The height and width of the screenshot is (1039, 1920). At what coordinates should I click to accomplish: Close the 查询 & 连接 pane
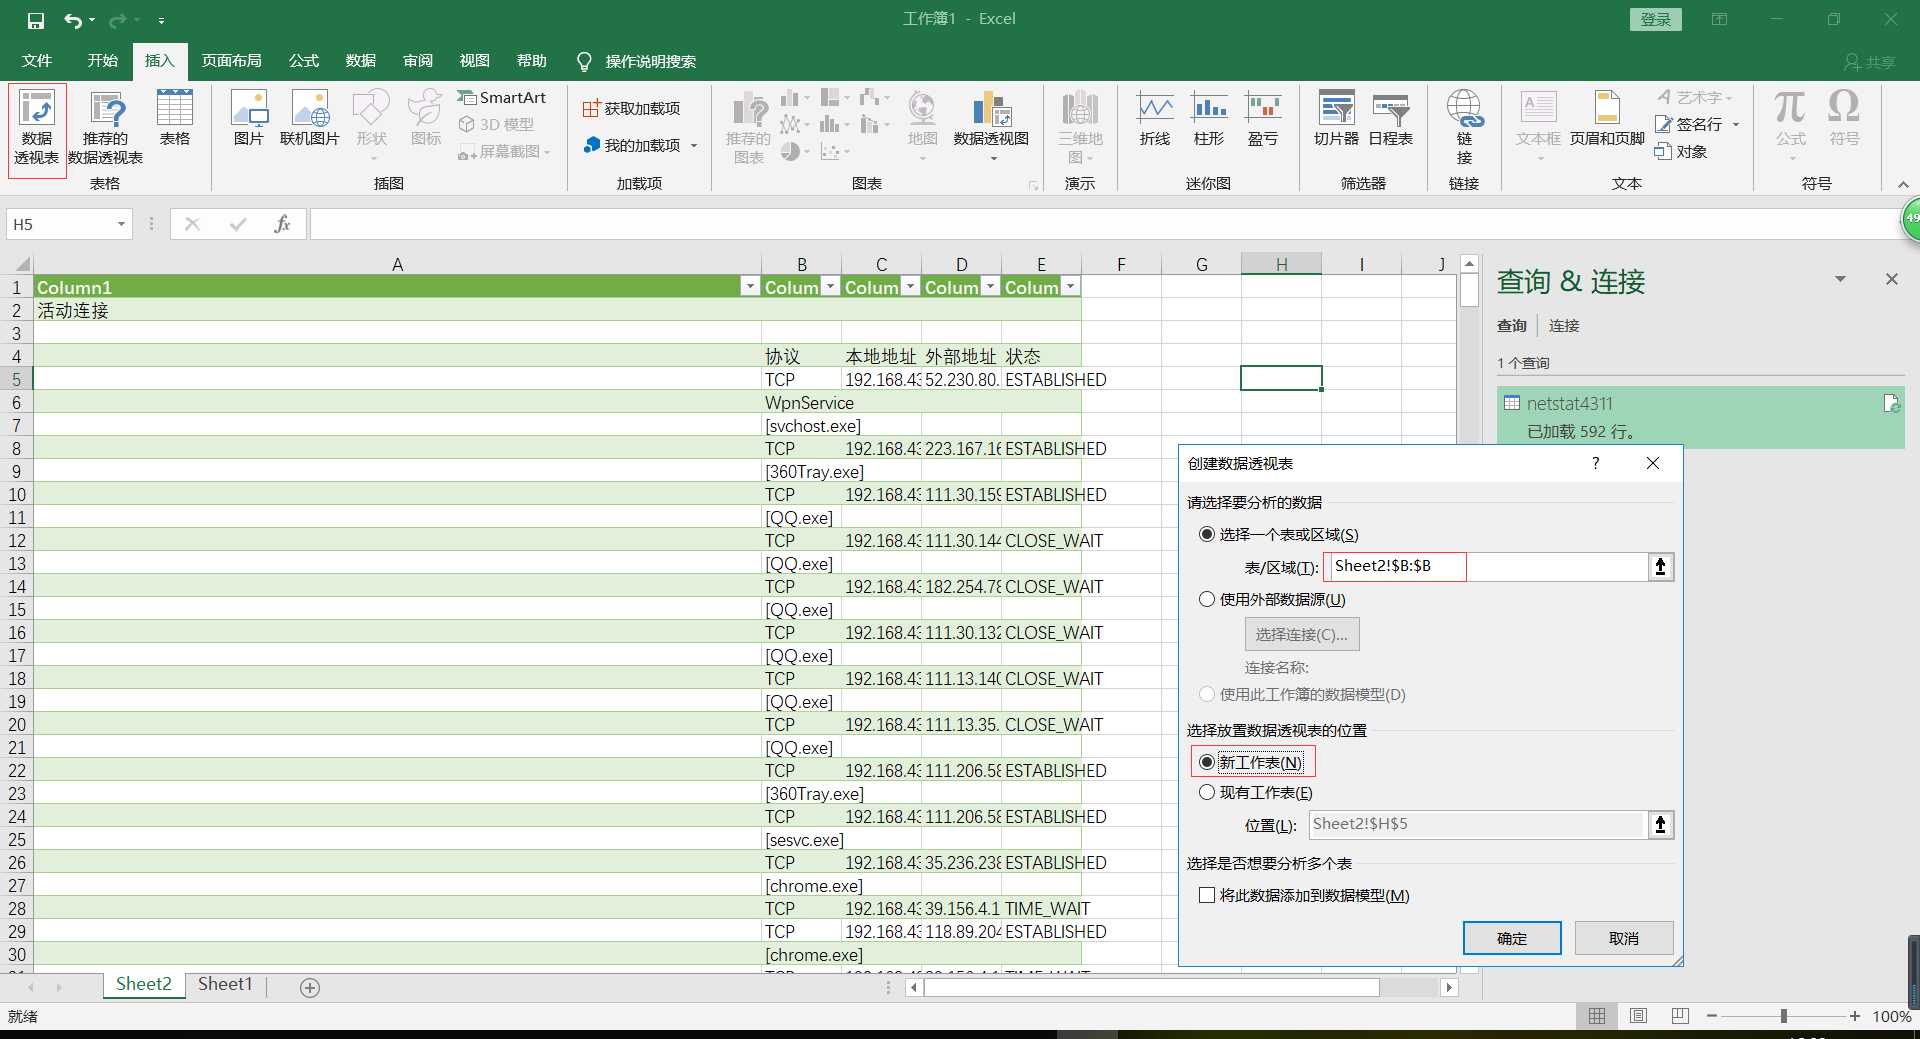[x=1892, y=280]
